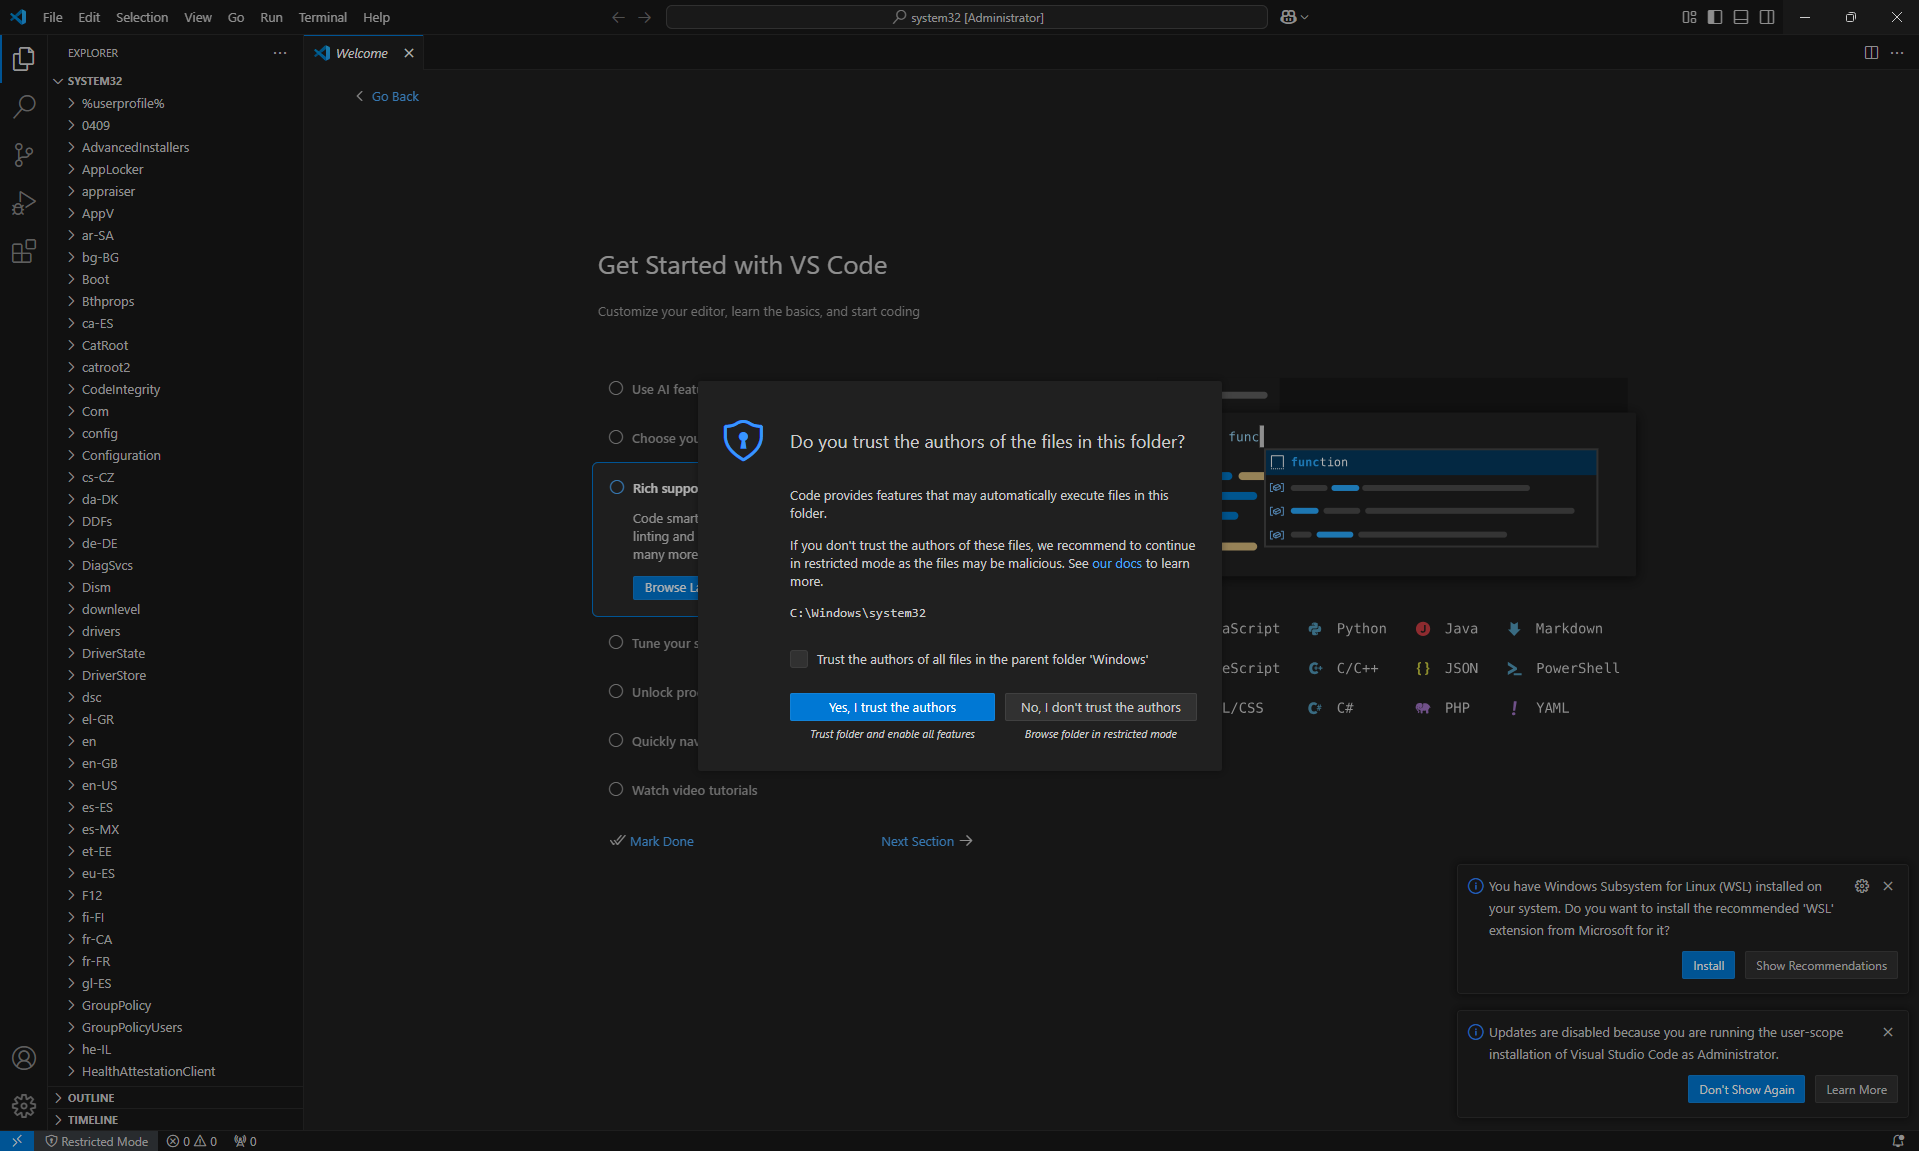Viewport: 1919px width, 1151px height.
Task: Click the ports forwarded status indicator
Action: point(245,1141)
